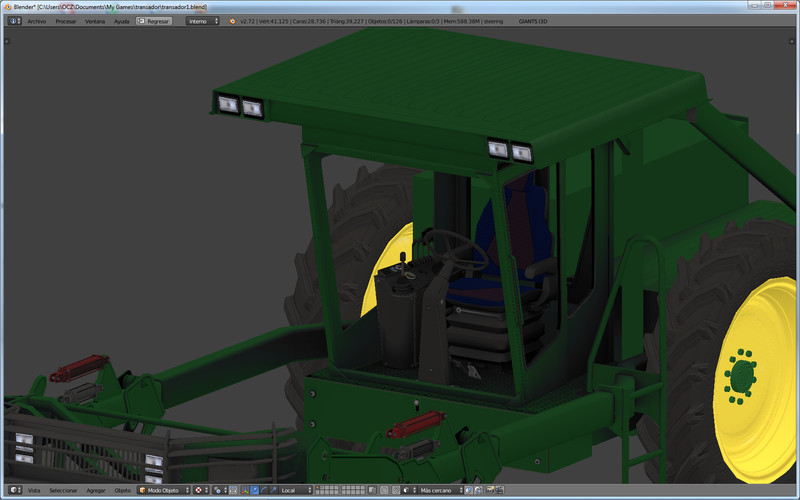Click the OpenGL render animation icon
Image resolution: width=800 pixels, height=500 pixels.
pos(501,490)
